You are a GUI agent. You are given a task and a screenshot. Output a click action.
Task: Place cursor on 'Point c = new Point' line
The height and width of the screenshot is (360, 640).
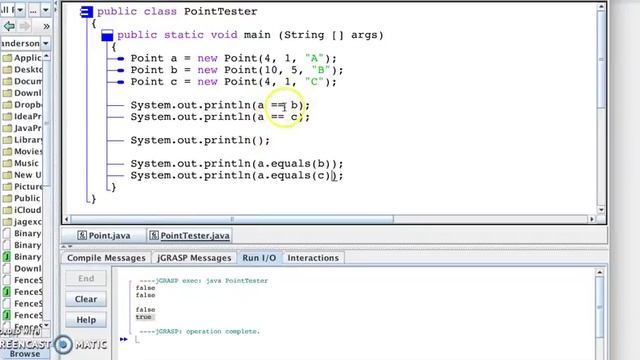(233, 82)
